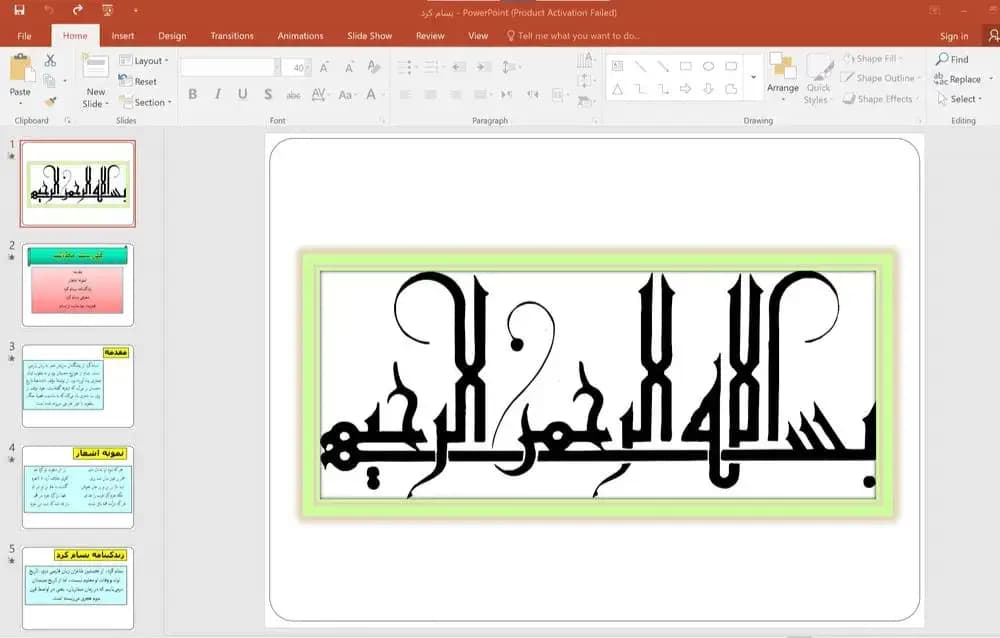Viewport: 1000px width, 638px height.
Task: Increase the font size
Action: [x=324, y=67]
